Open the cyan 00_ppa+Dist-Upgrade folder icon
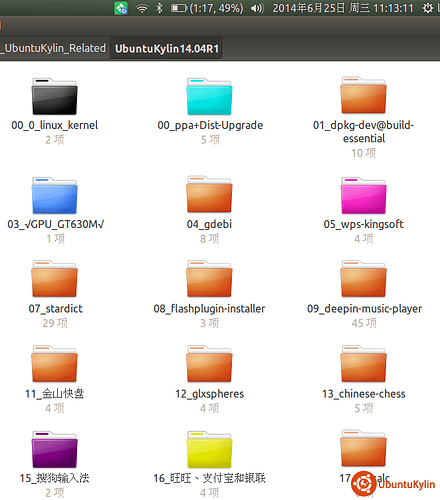440x500 pixels. pyautogui.click(x=209, y=96)
